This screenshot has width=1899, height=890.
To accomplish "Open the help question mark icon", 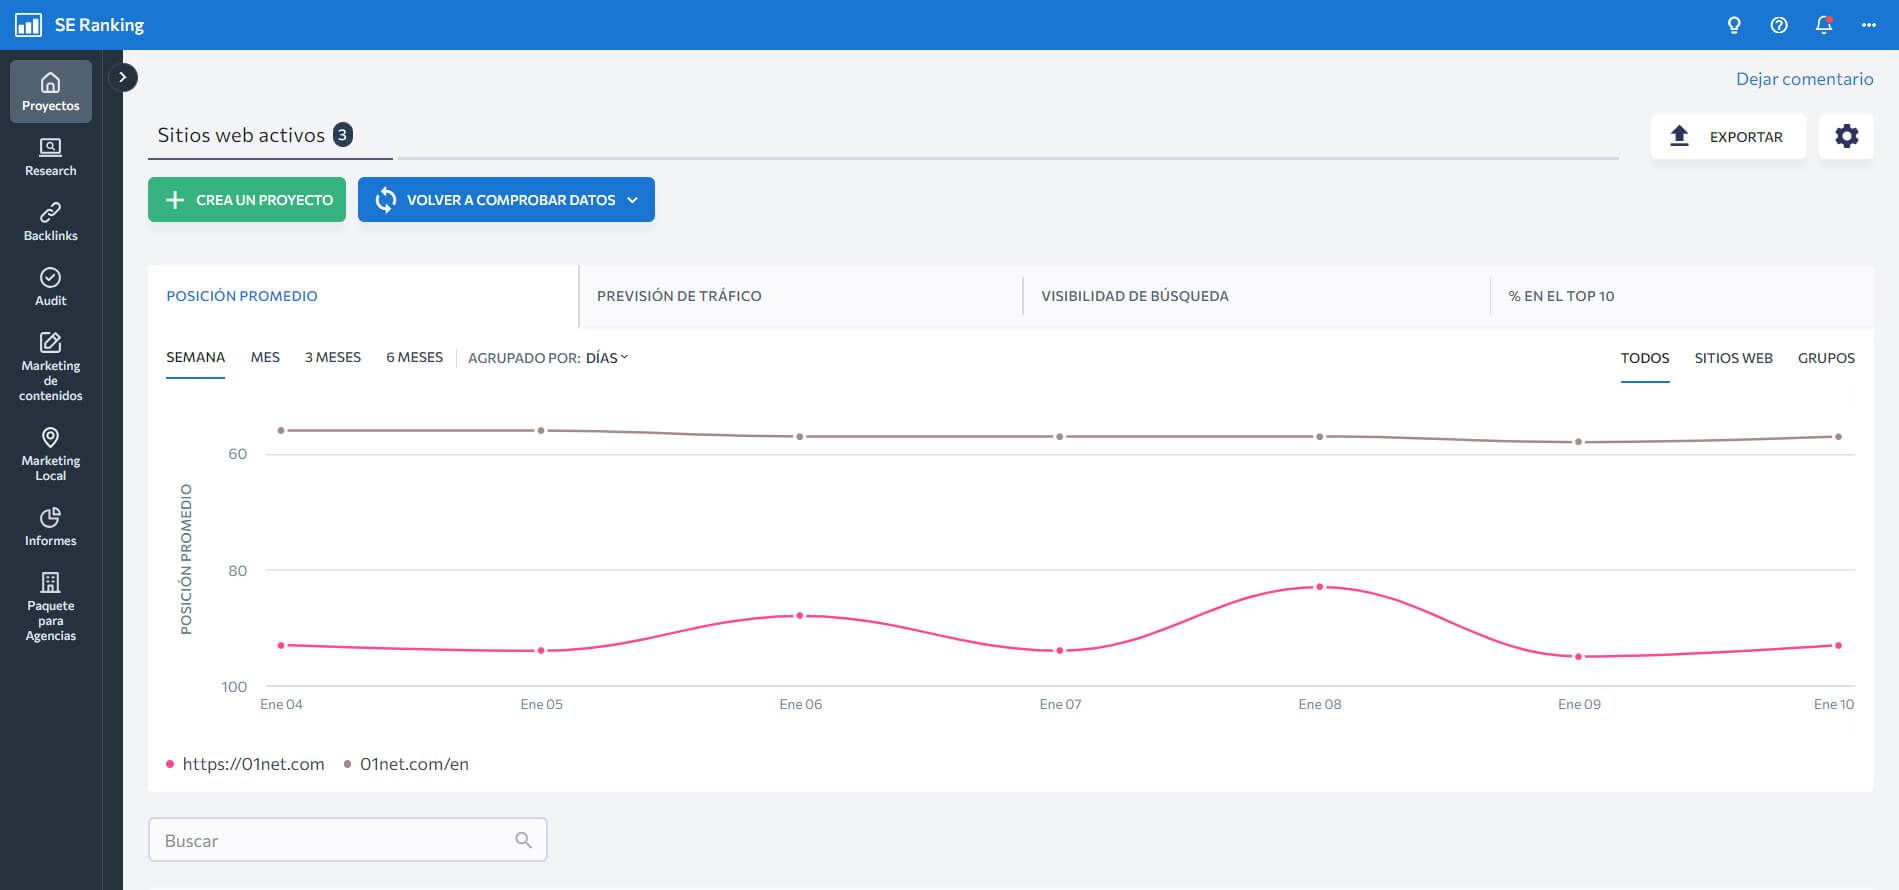I will click(1779, 25).
